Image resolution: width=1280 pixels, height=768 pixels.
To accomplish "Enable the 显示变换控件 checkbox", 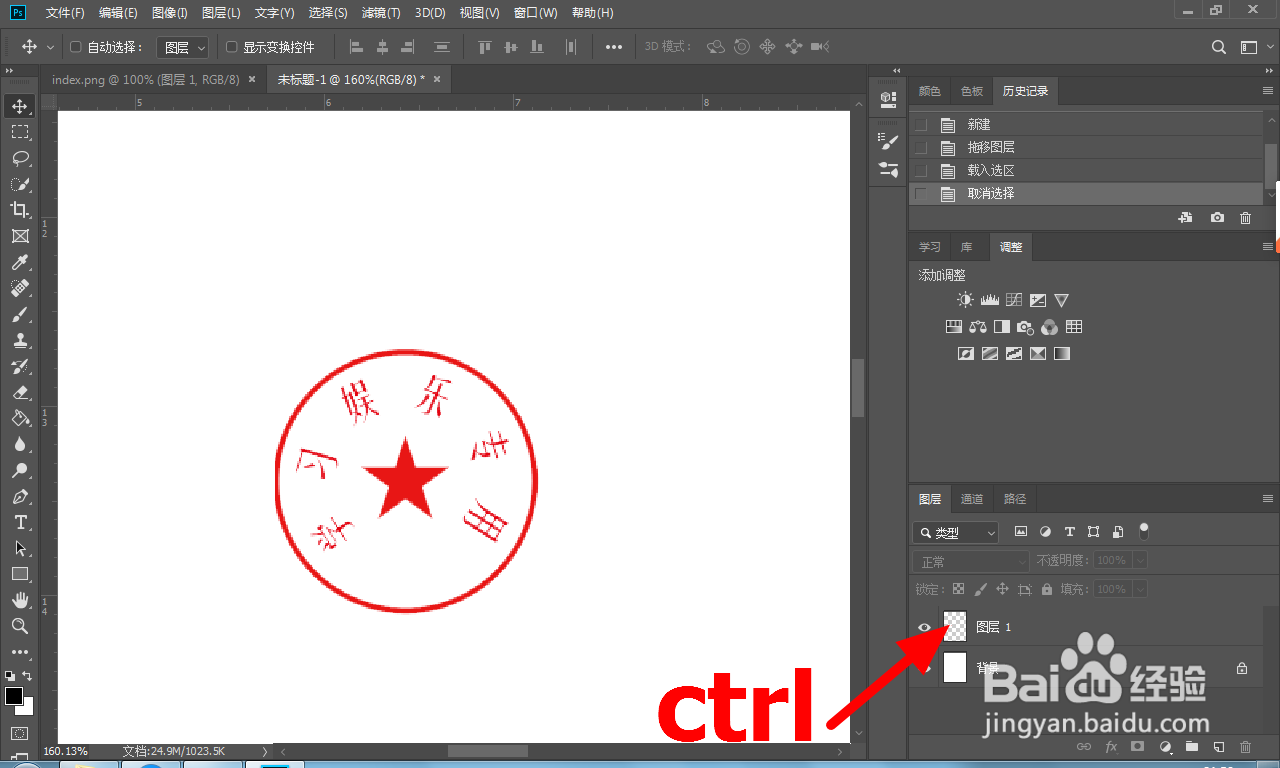I will (x=231, y=47).
